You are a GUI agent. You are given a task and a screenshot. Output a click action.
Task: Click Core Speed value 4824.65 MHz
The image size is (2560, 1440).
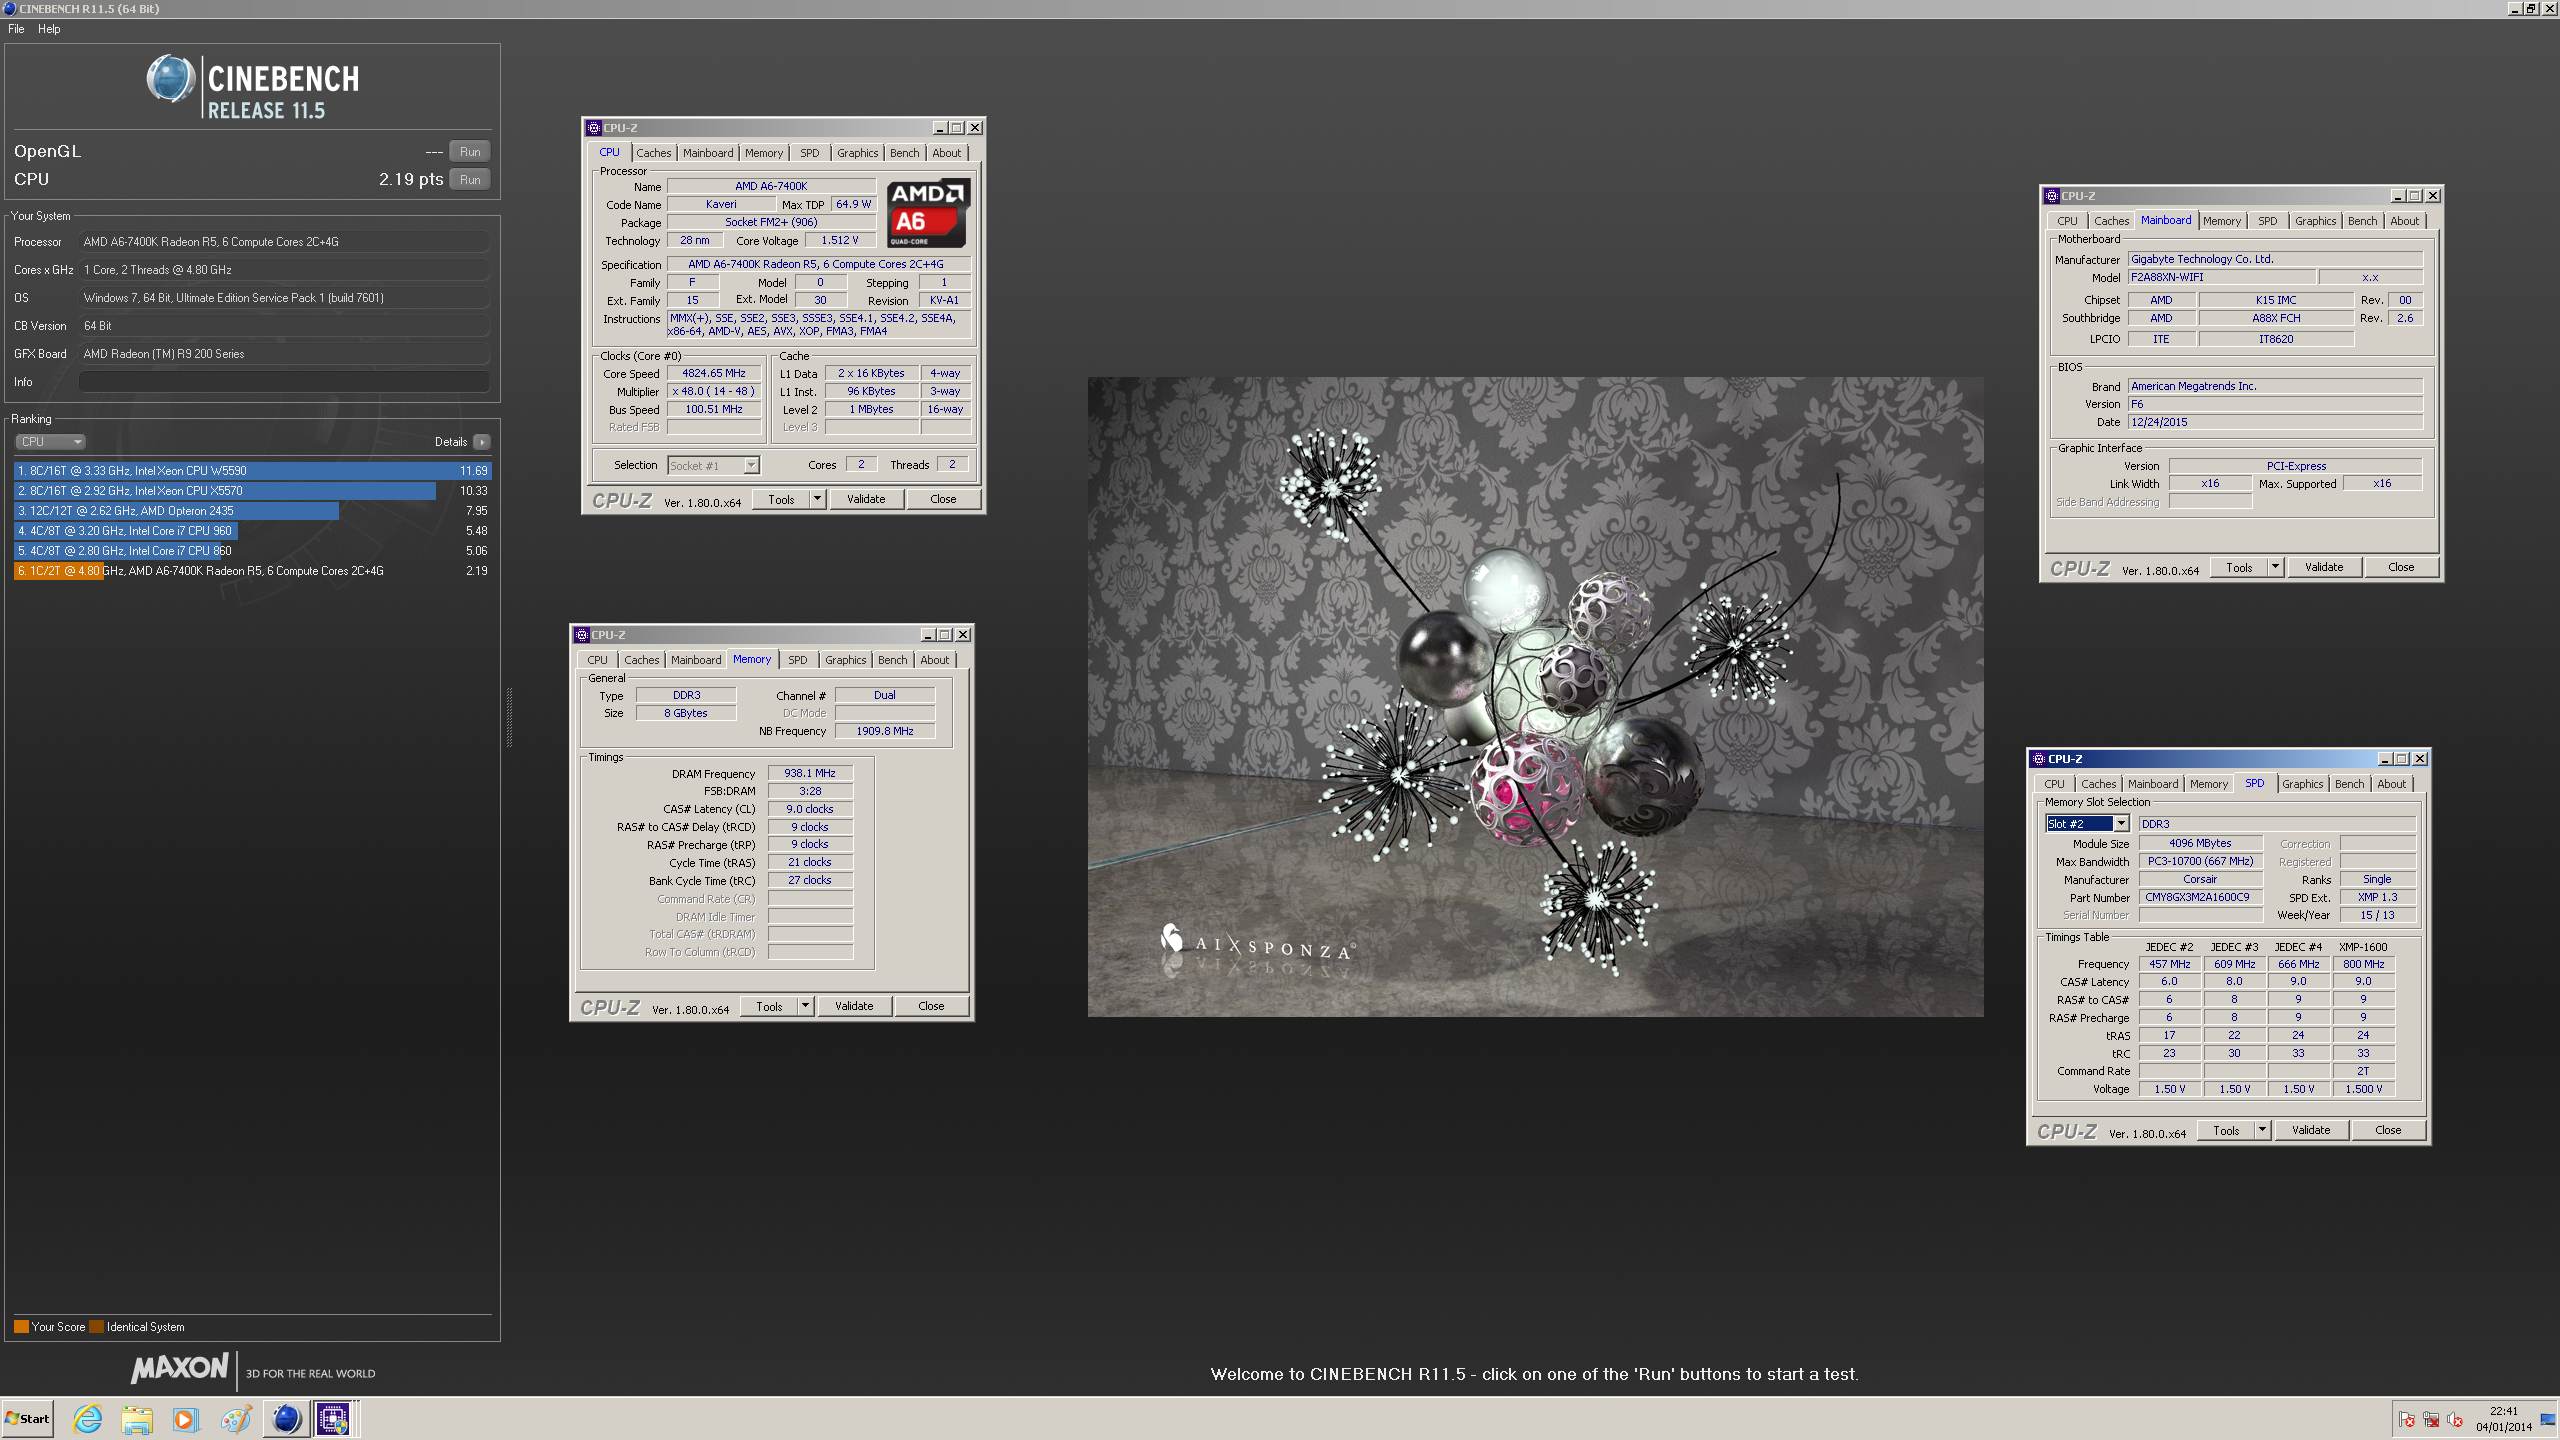[x=714, y=374]
